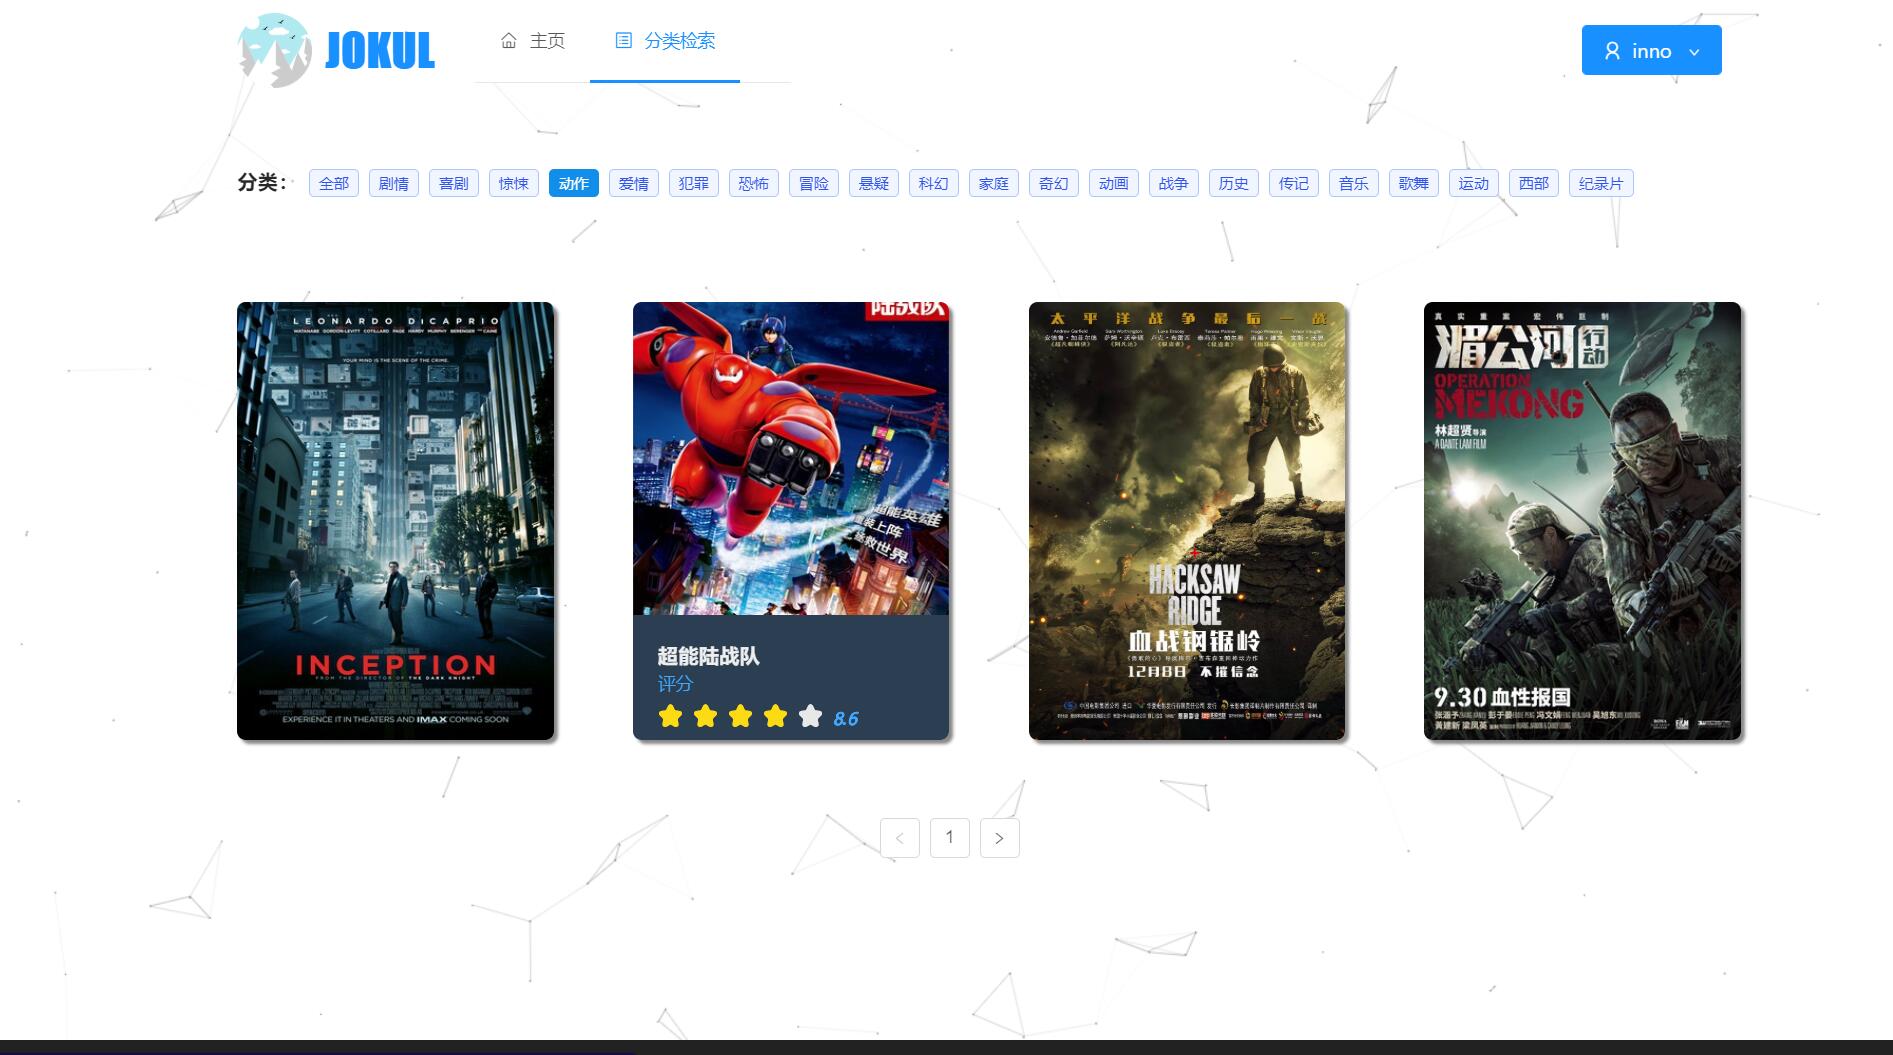1893x1055 pixels.
Task: Filter by the 科幻 category tag
Action: [x=934, y=183]
